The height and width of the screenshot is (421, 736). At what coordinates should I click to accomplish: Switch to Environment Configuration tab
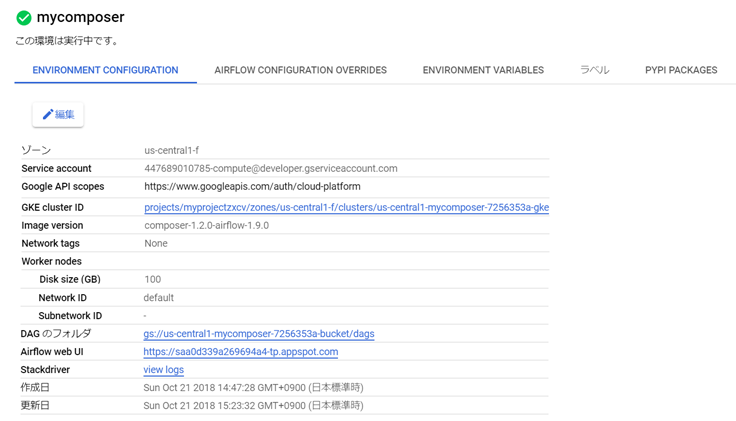tap(105, 71)
